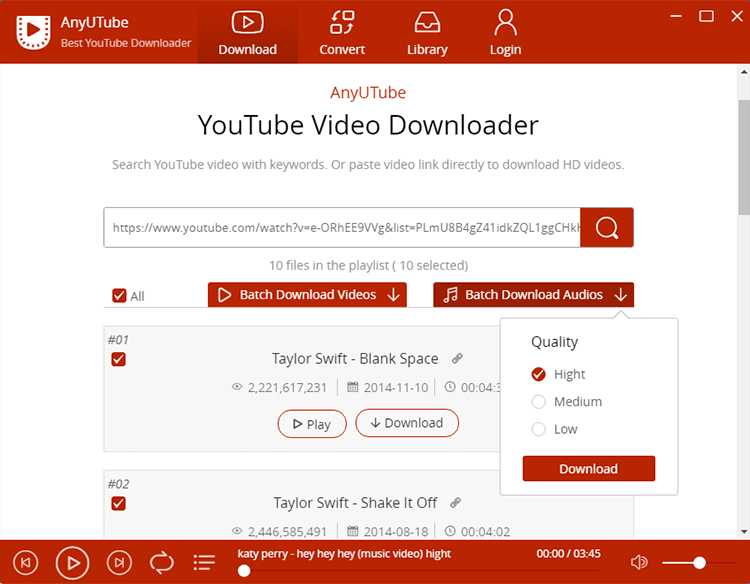Click Taylor Swift - Shake It Off title
The width and height of the screenshot is (750, 584).
355,503
